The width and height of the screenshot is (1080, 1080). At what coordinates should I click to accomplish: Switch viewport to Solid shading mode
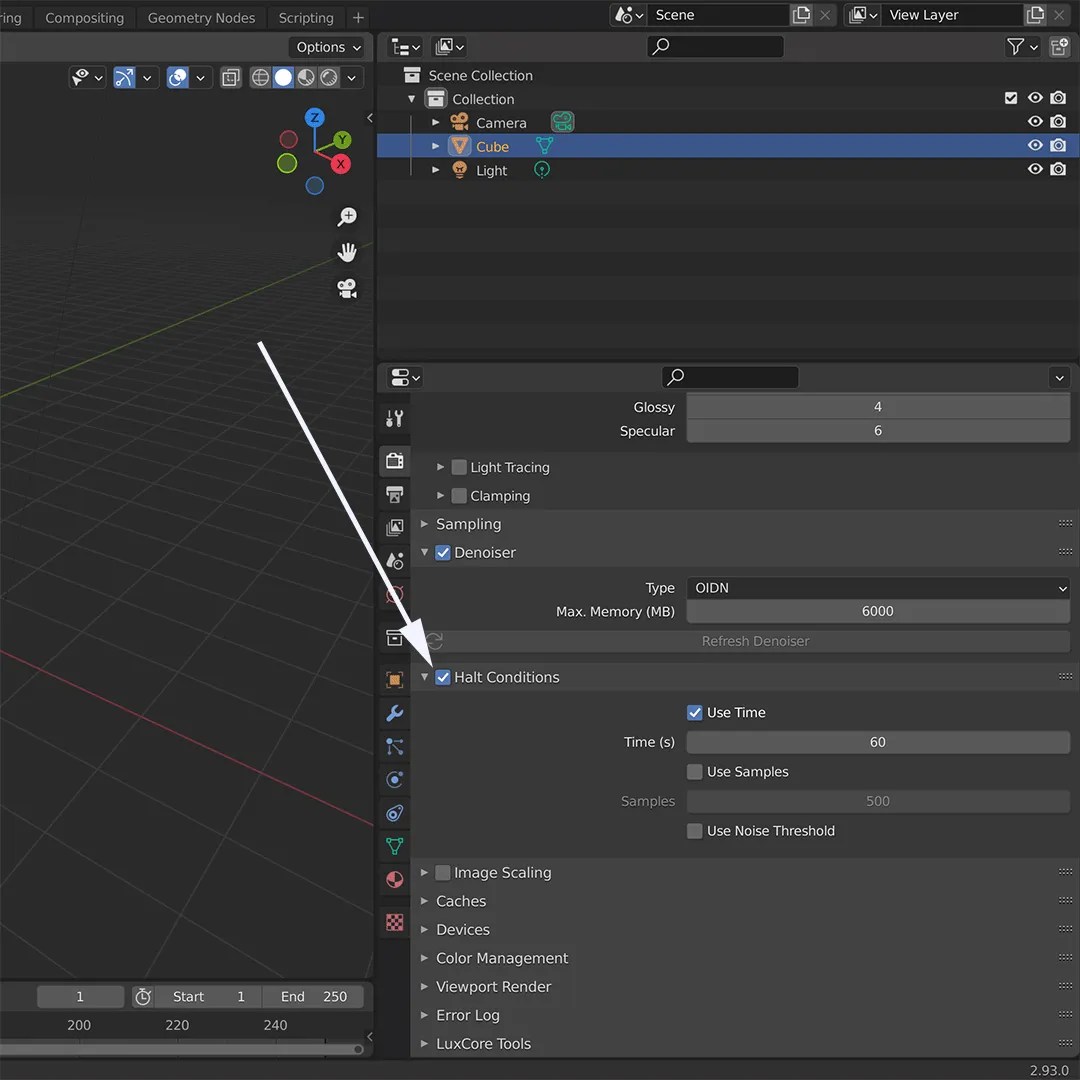283,77
